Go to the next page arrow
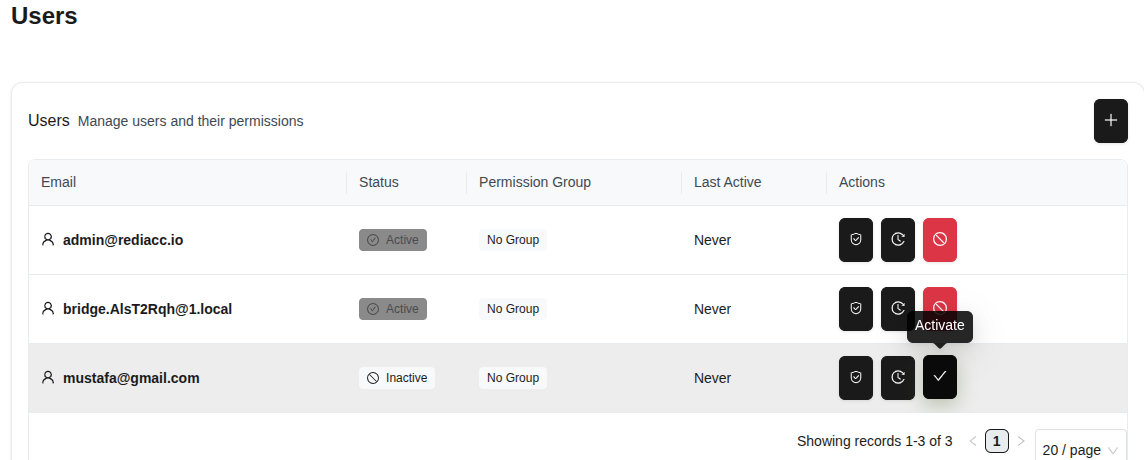This screenshot has height=460, width=1144. point(1021,441)
